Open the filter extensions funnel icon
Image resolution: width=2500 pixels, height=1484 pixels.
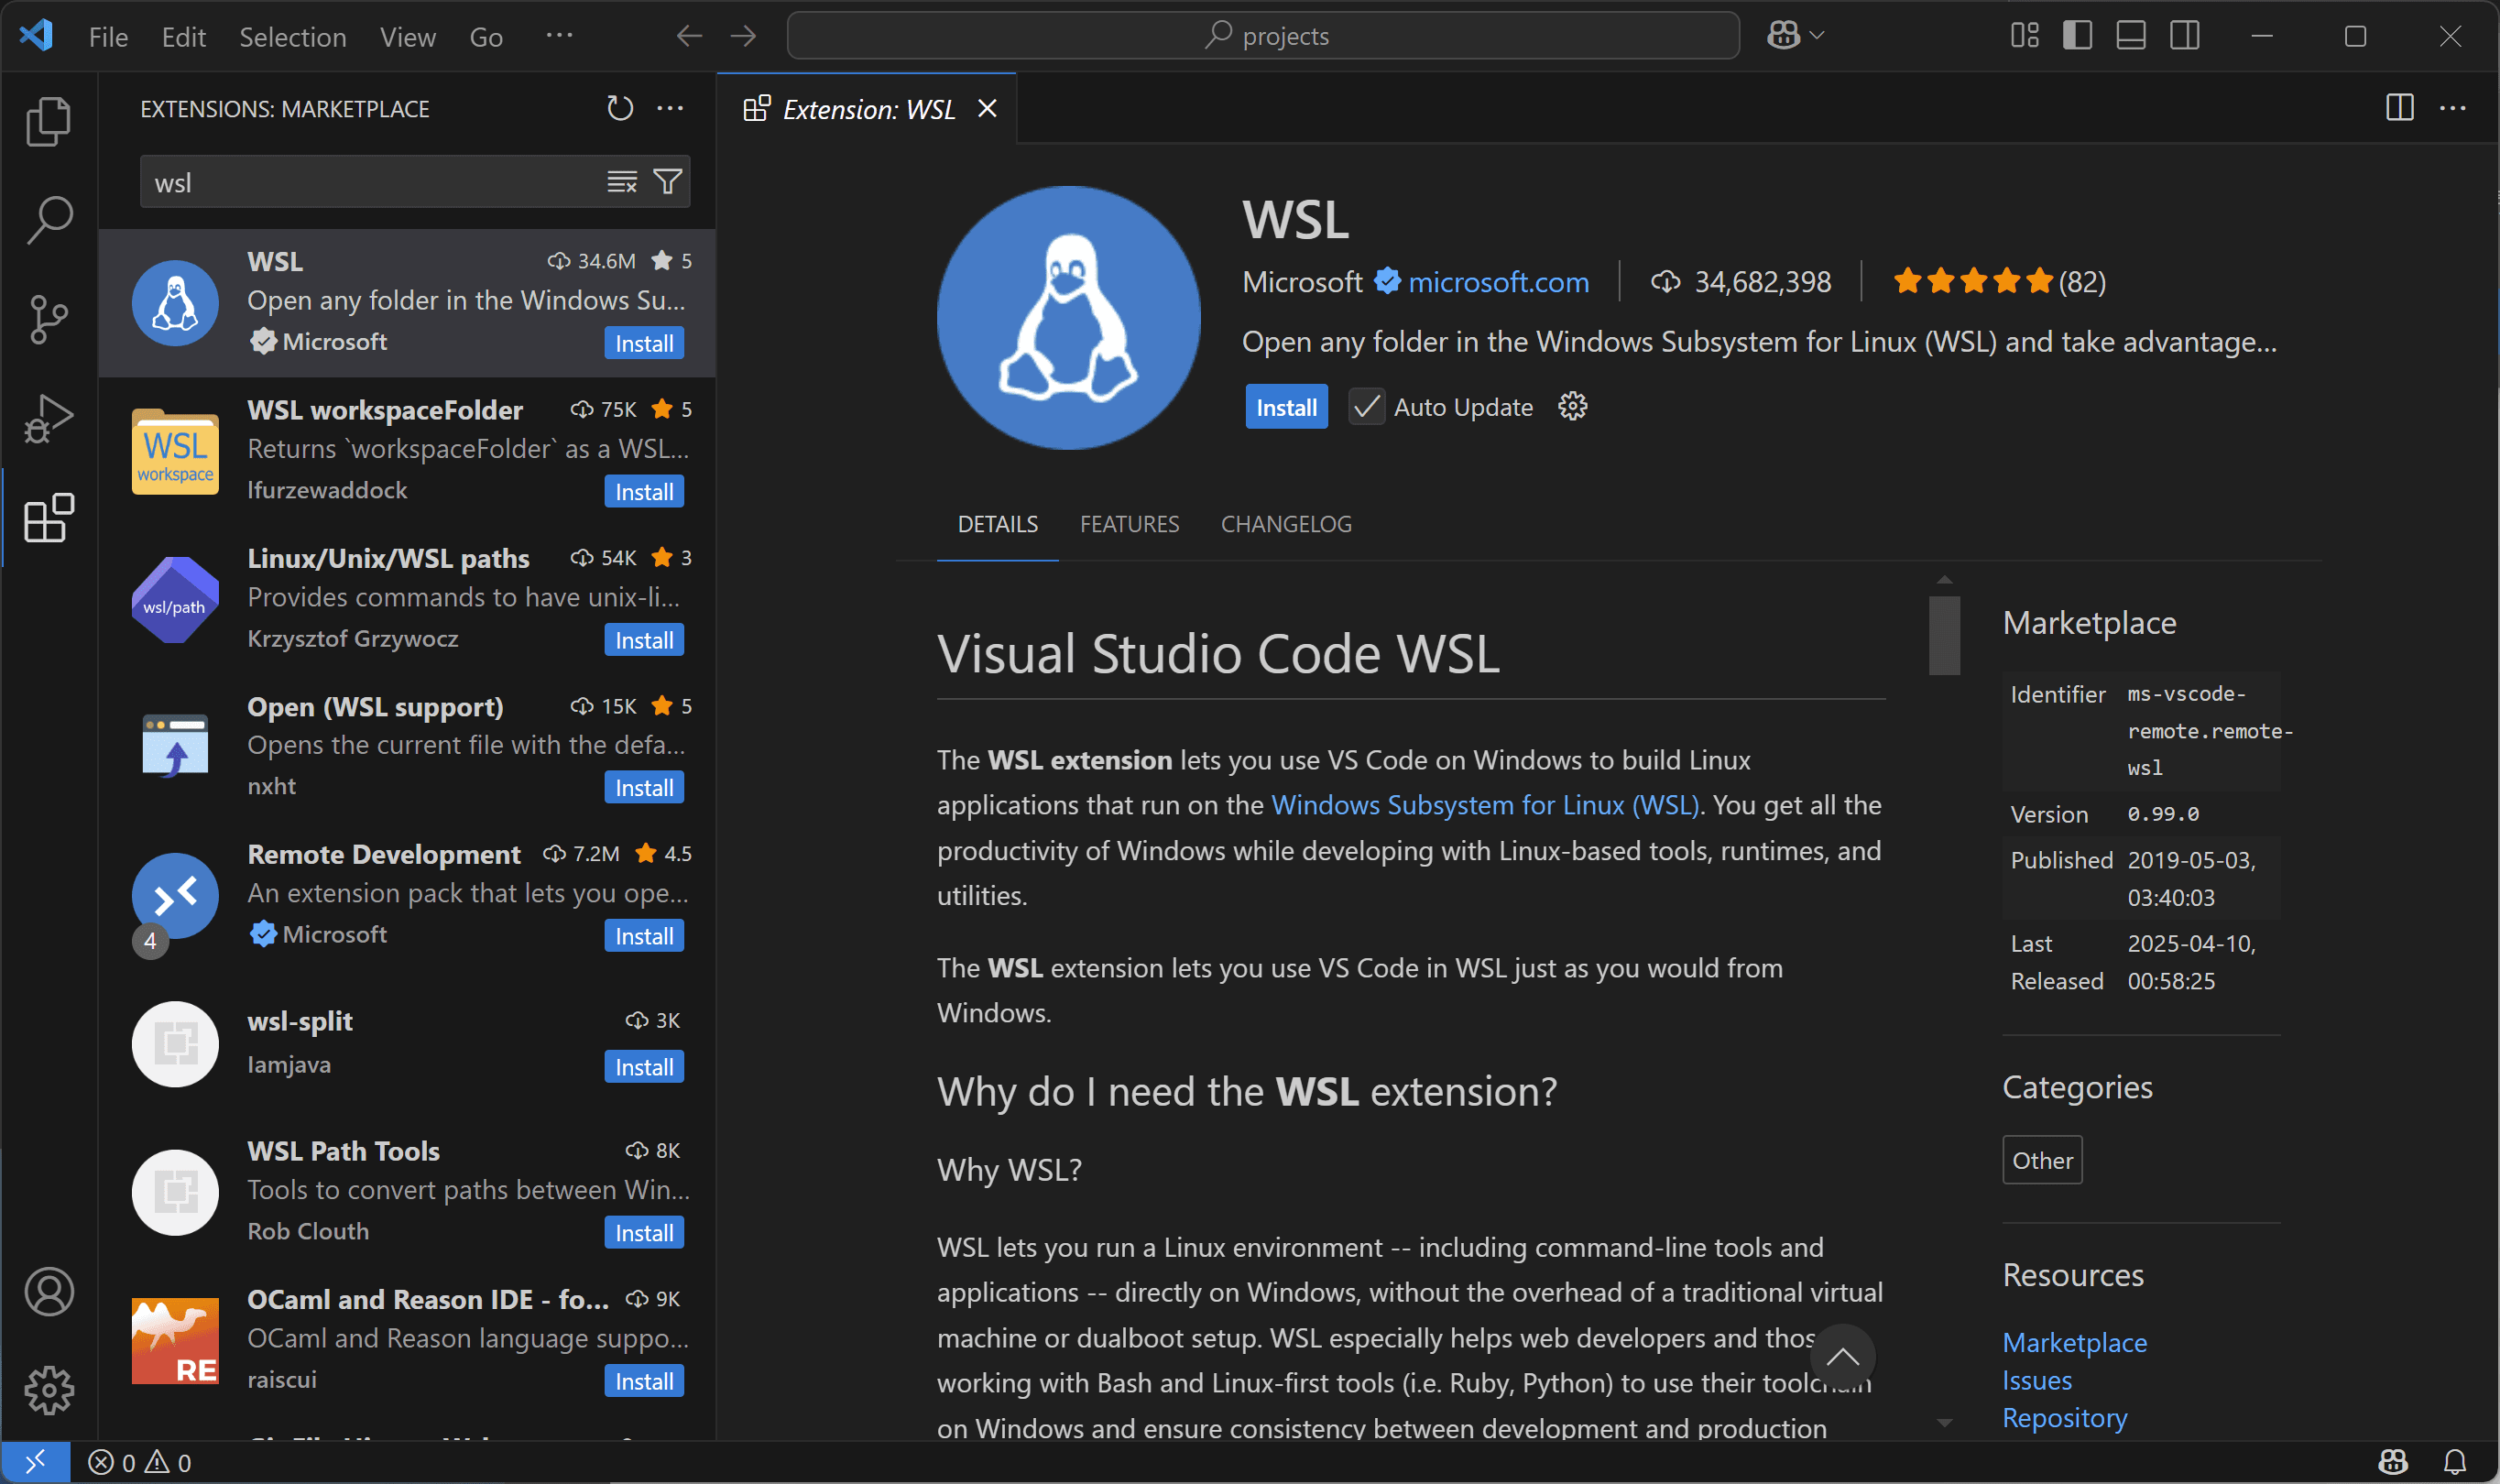tap(667, 181)
